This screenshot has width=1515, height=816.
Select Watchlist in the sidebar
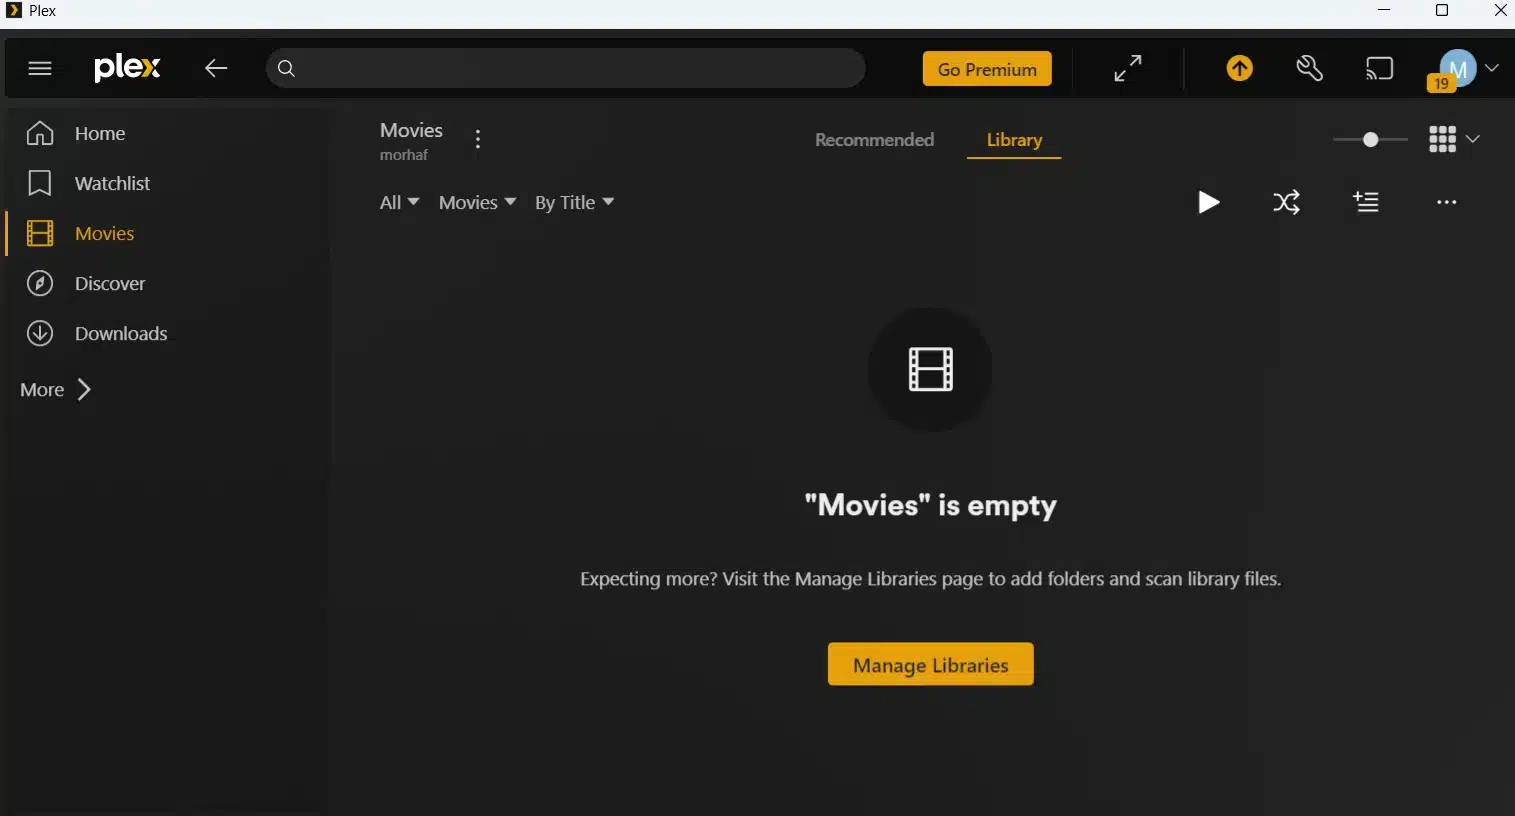[x=112, y=183]
